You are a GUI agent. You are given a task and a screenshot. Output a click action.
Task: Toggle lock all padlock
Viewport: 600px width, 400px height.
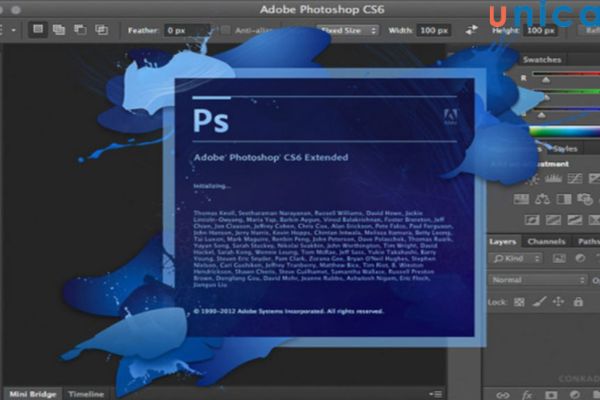click(x=578, y=302)
